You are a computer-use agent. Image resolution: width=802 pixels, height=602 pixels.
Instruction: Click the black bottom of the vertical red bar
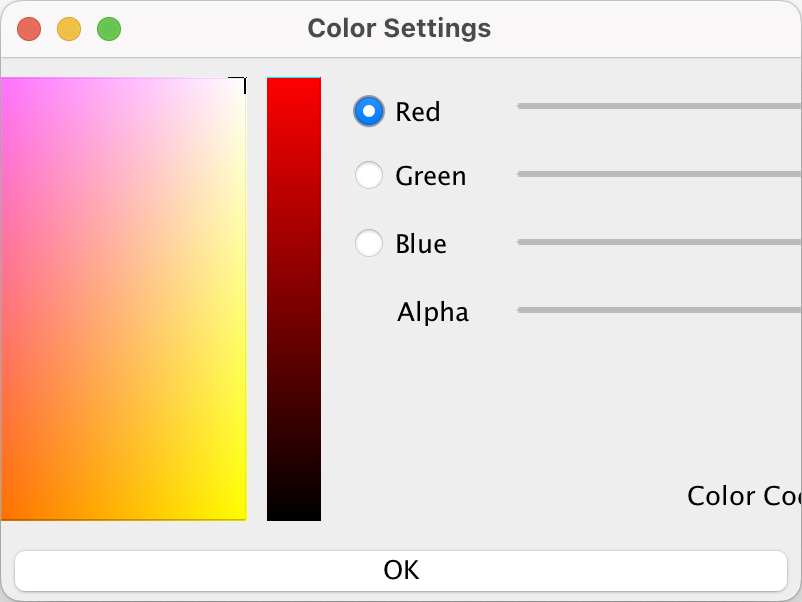click(294, 514)
